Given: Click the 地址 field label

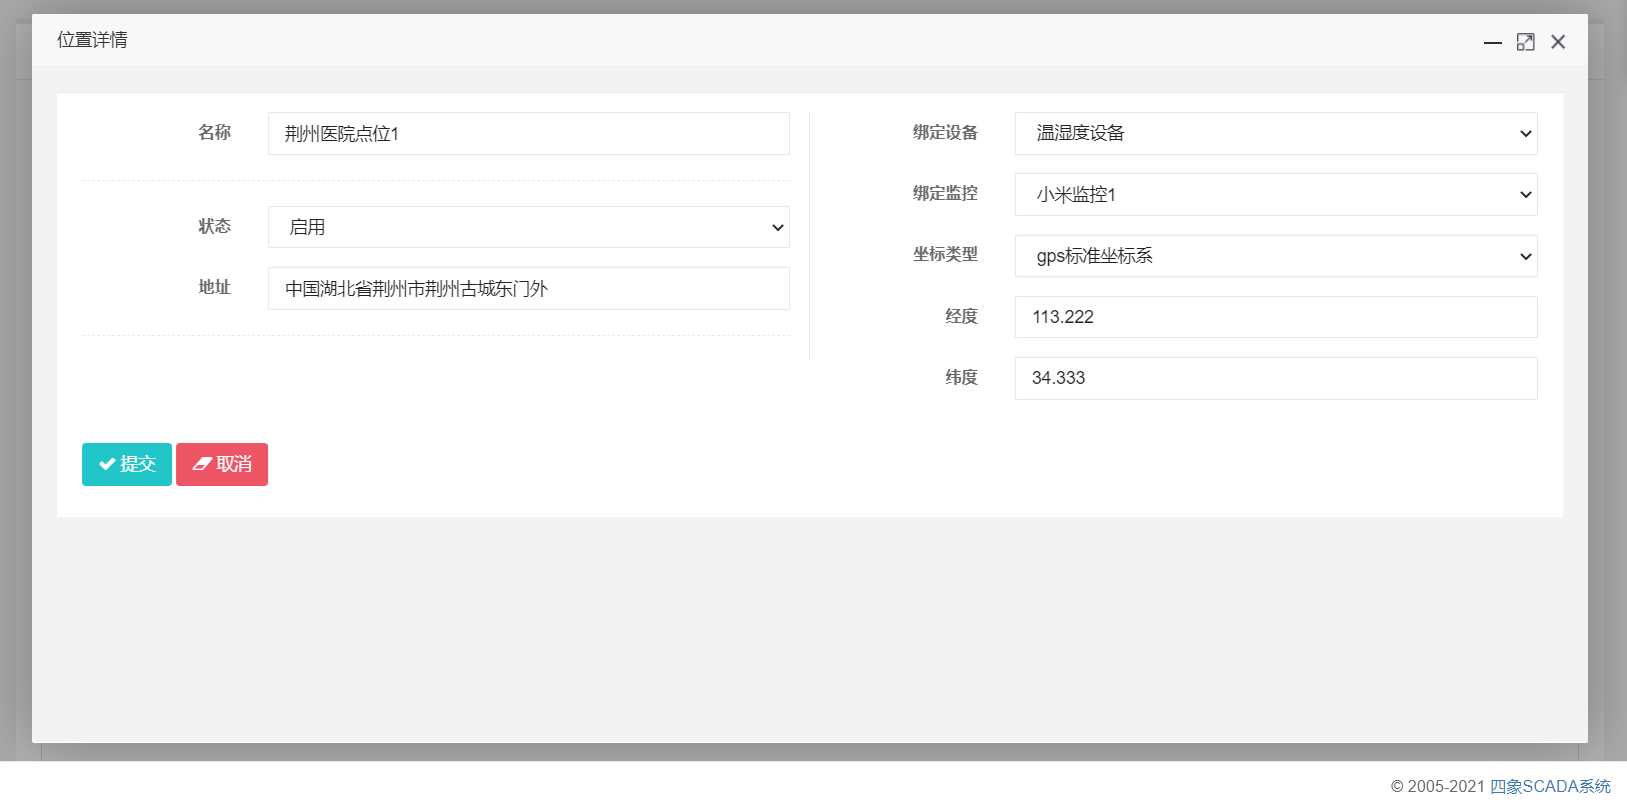Looking at the screenshot, I should coord(214,287).
